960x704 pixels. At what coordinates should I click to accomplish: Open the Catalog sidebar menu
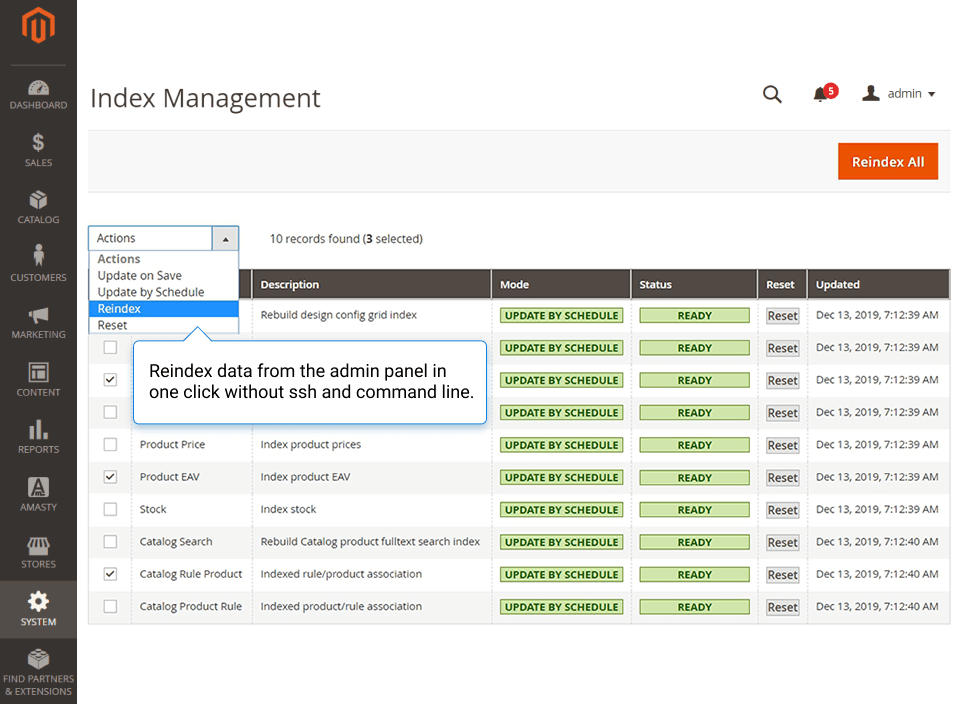click(x=38, y=208)
